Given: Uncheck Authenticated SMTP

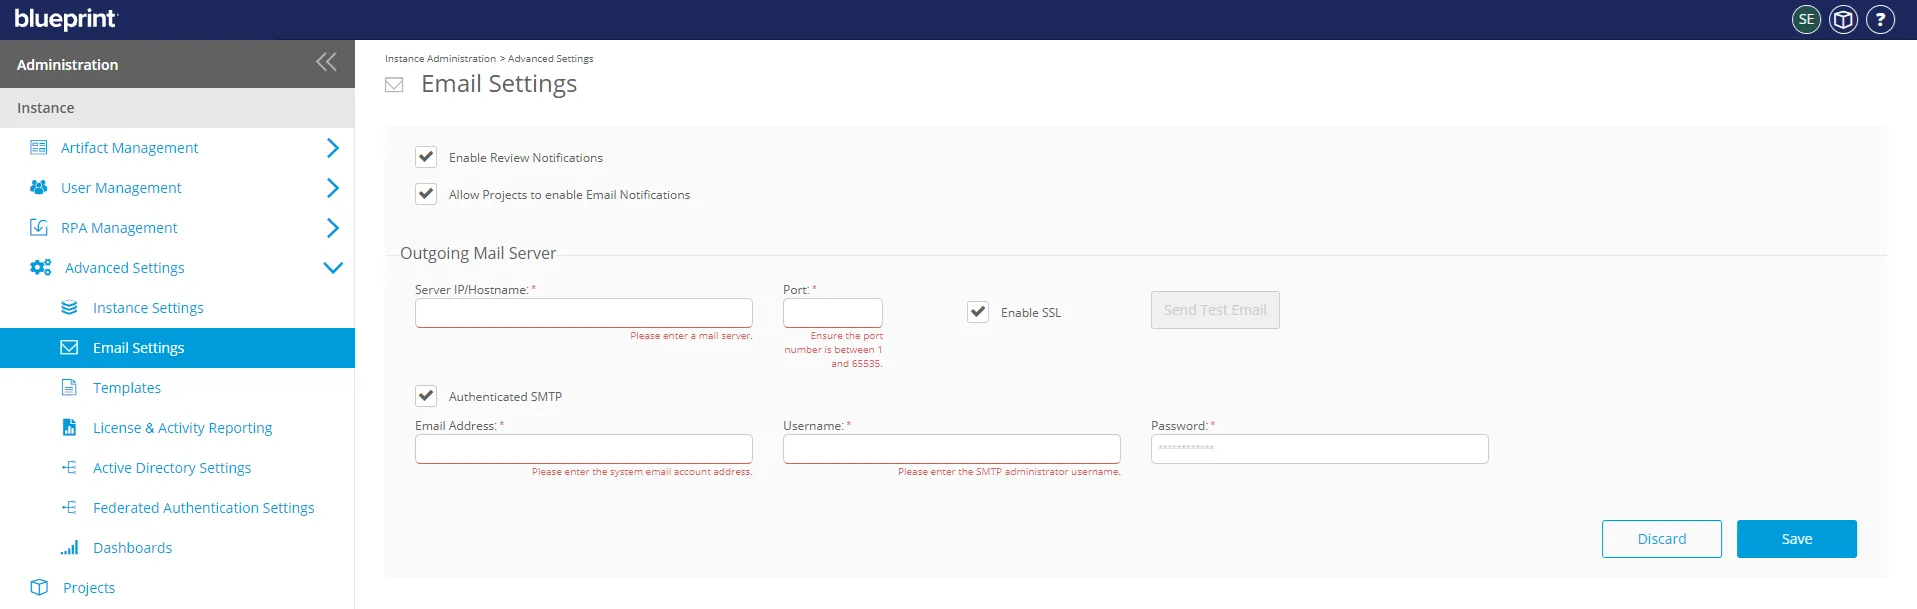Looking at the screenshot, I should coord(426,396).
